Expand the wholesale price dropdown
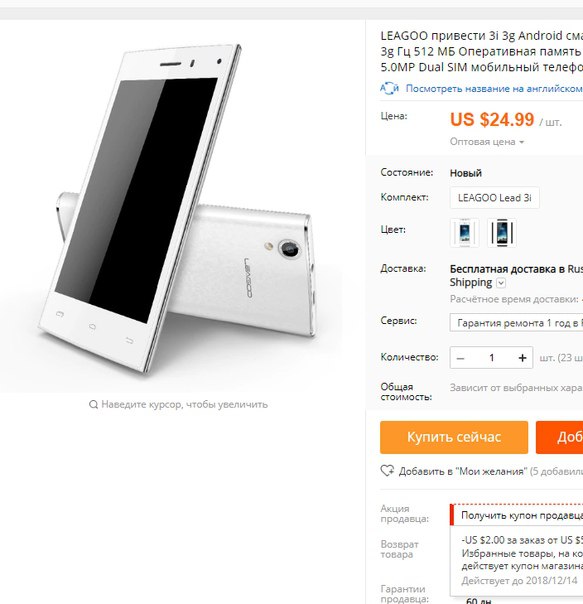 [x=487, y=142]
